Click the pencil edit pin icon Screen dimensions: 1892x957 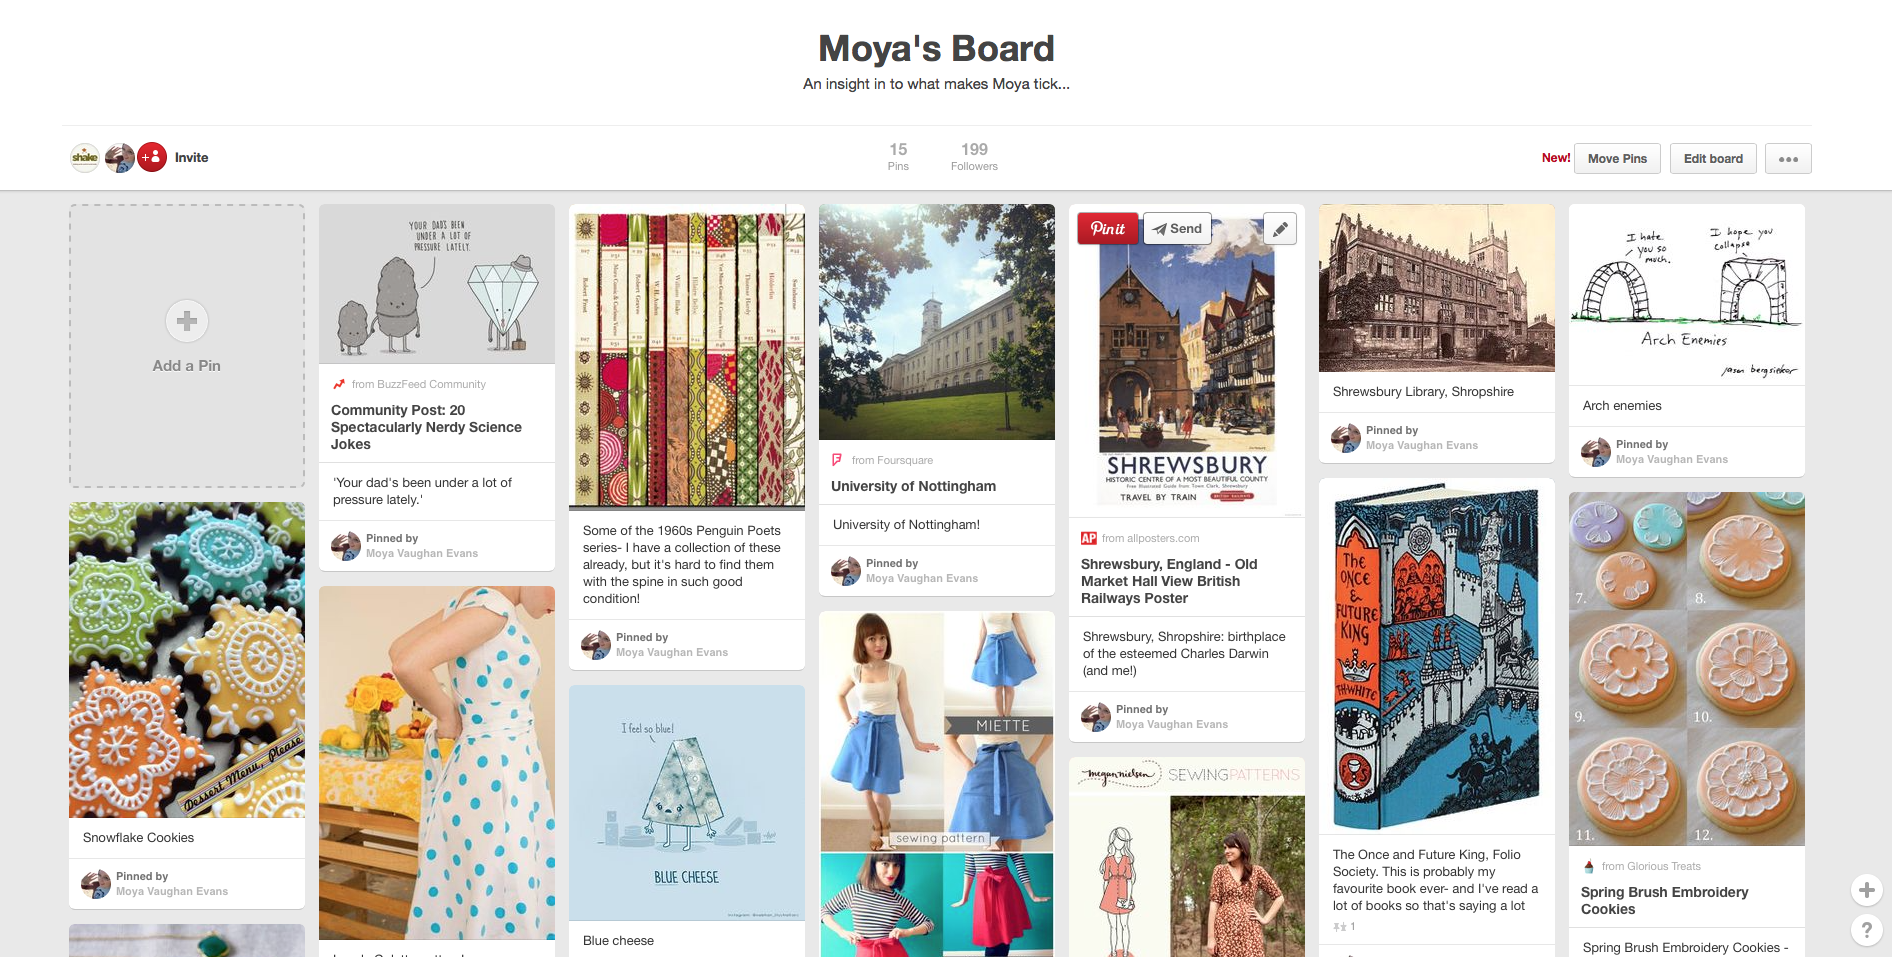coord(1280,229)
